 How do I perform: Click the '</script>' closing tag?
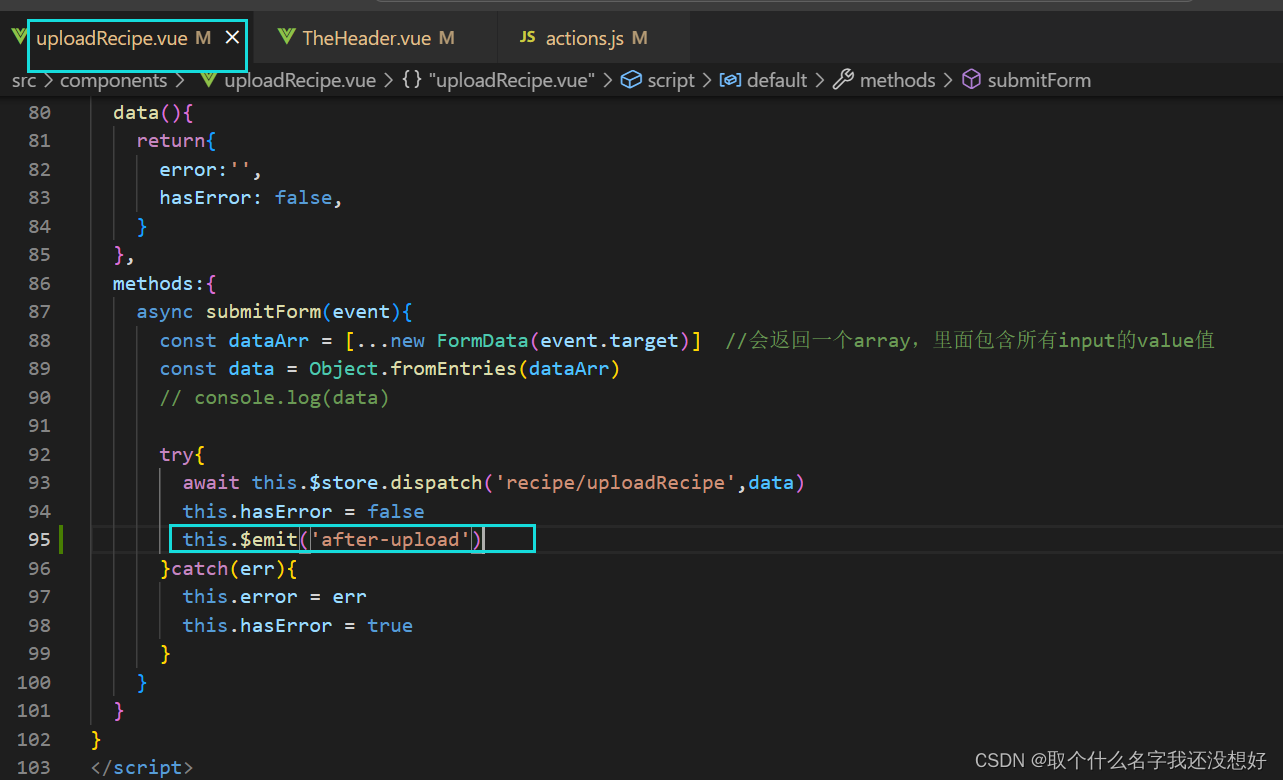(x=141, y=768)
